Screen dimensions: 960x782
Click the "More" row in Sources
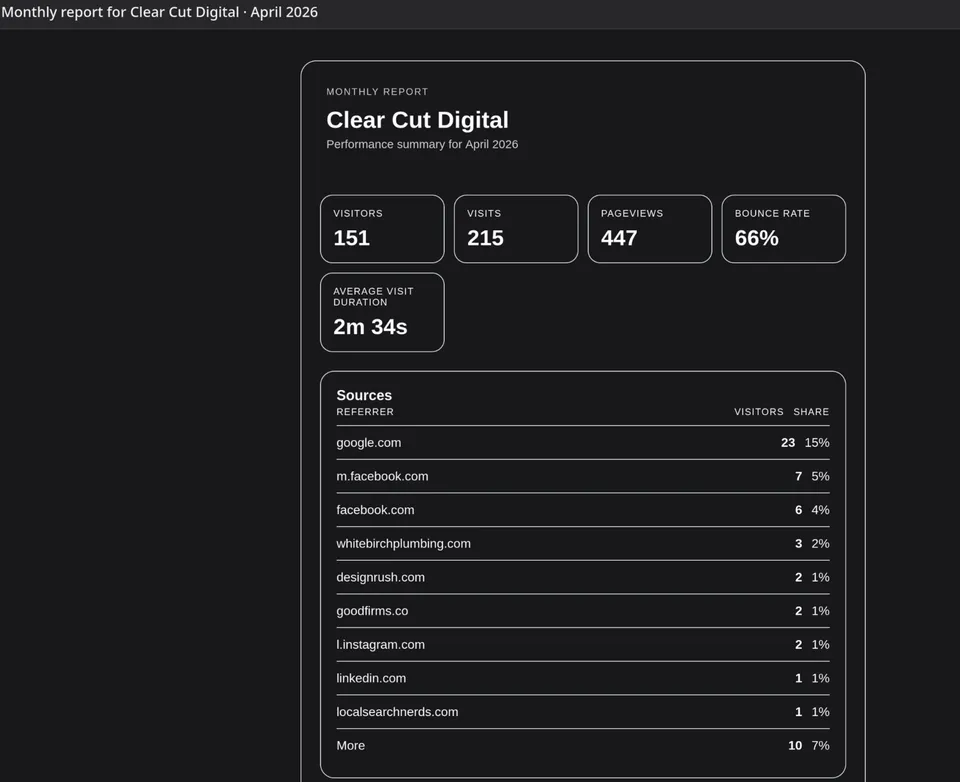[583, 746]
